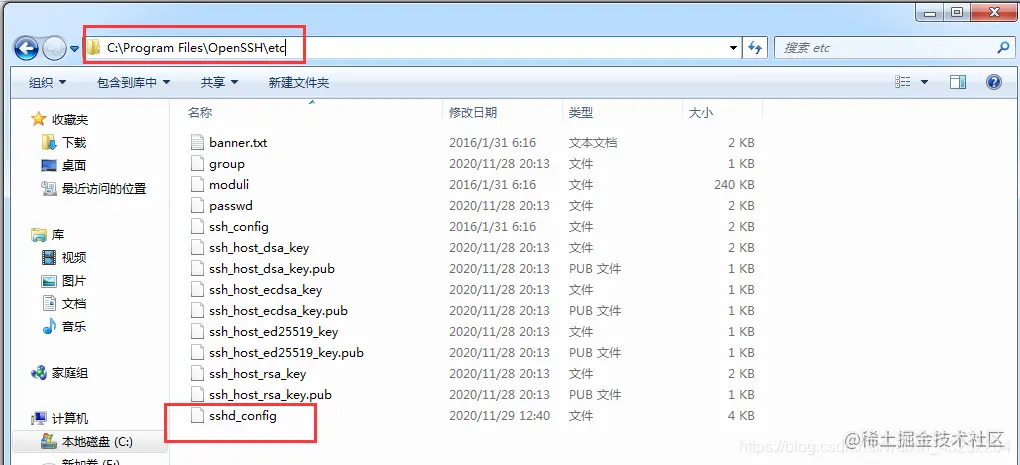Screen dimensions: 1020x465
Task: Click the 240 KB size of moduli
Action: point(734,185)
